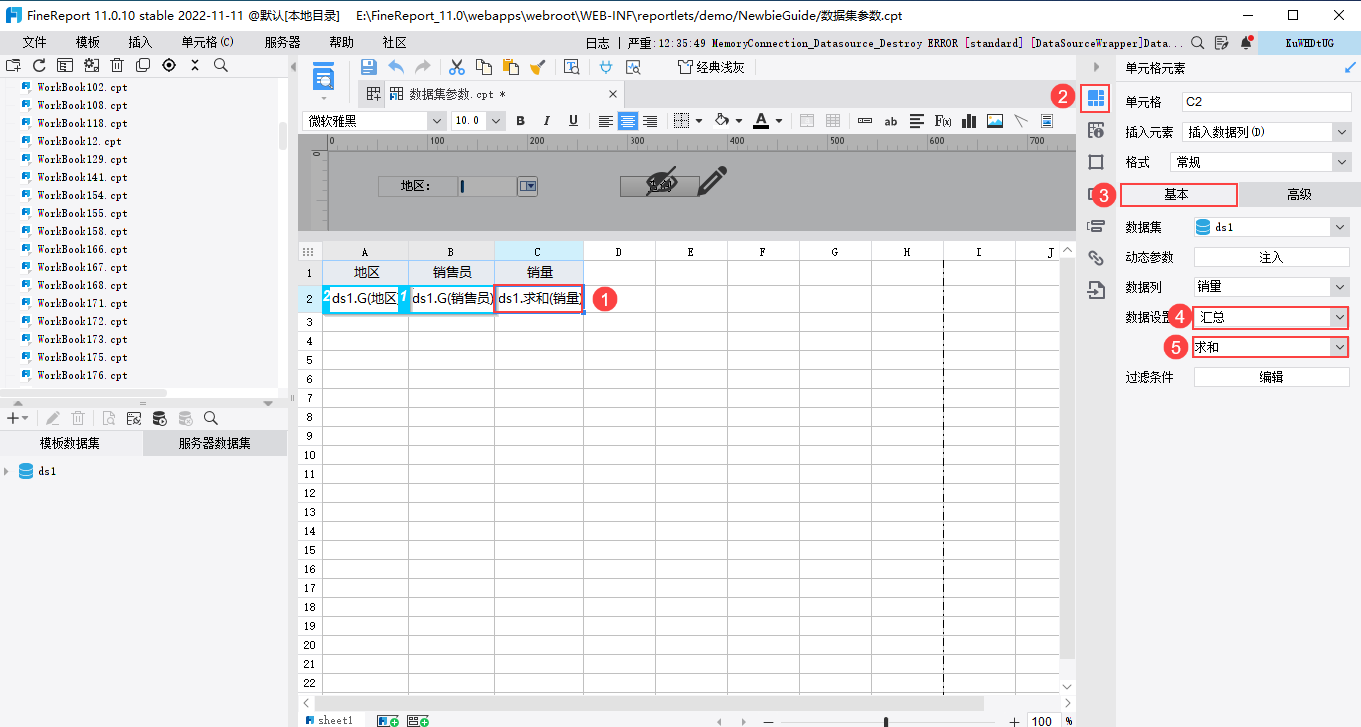Click the insert formula F(x) icon
The image size is (1361, 727).
pyautogui.click(x=942, y=121)
